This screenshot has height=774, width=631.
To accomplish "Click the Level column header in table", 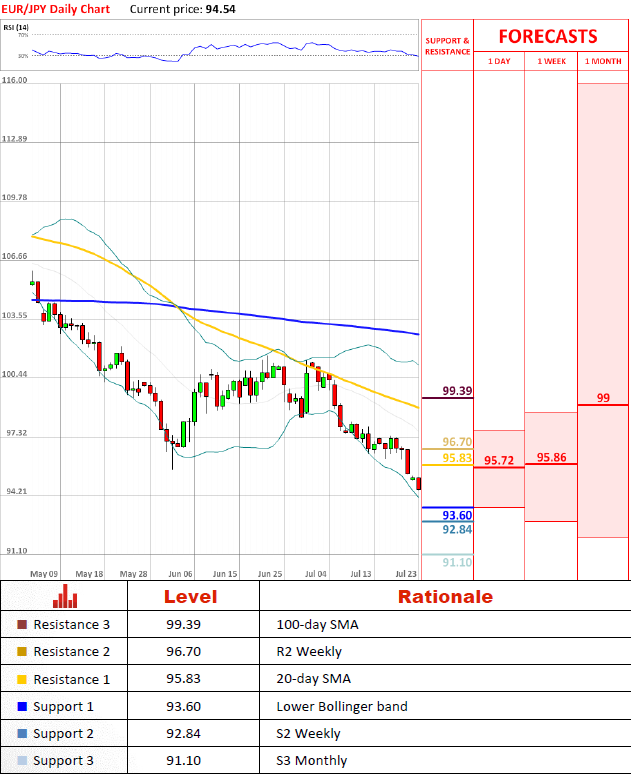I will pos(193,597).
